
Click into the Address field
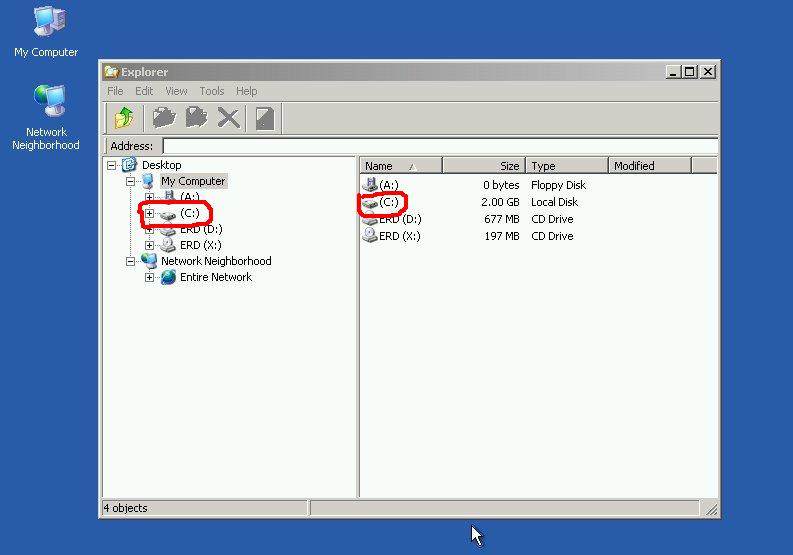pos(440,146)
